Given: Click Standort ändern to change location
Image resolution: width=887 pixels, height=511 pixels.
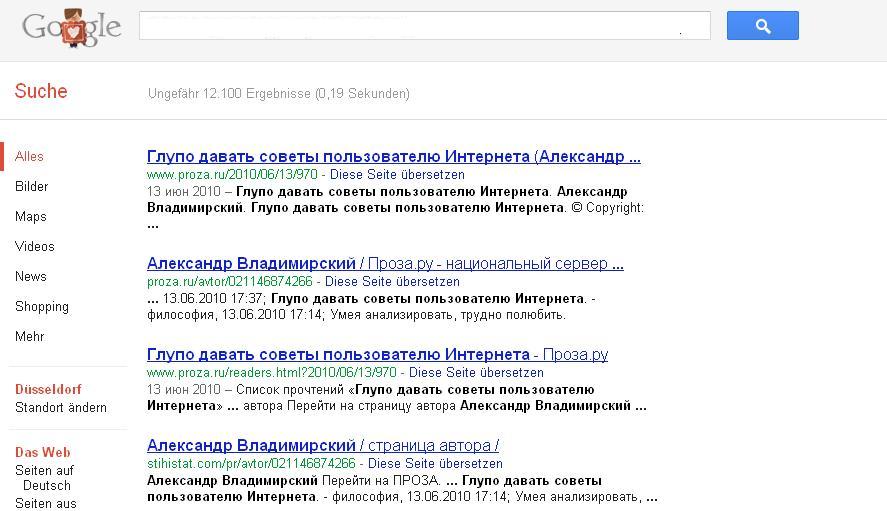Looking at the screenshot, I should pyautogui.click(x=60, y=407).
